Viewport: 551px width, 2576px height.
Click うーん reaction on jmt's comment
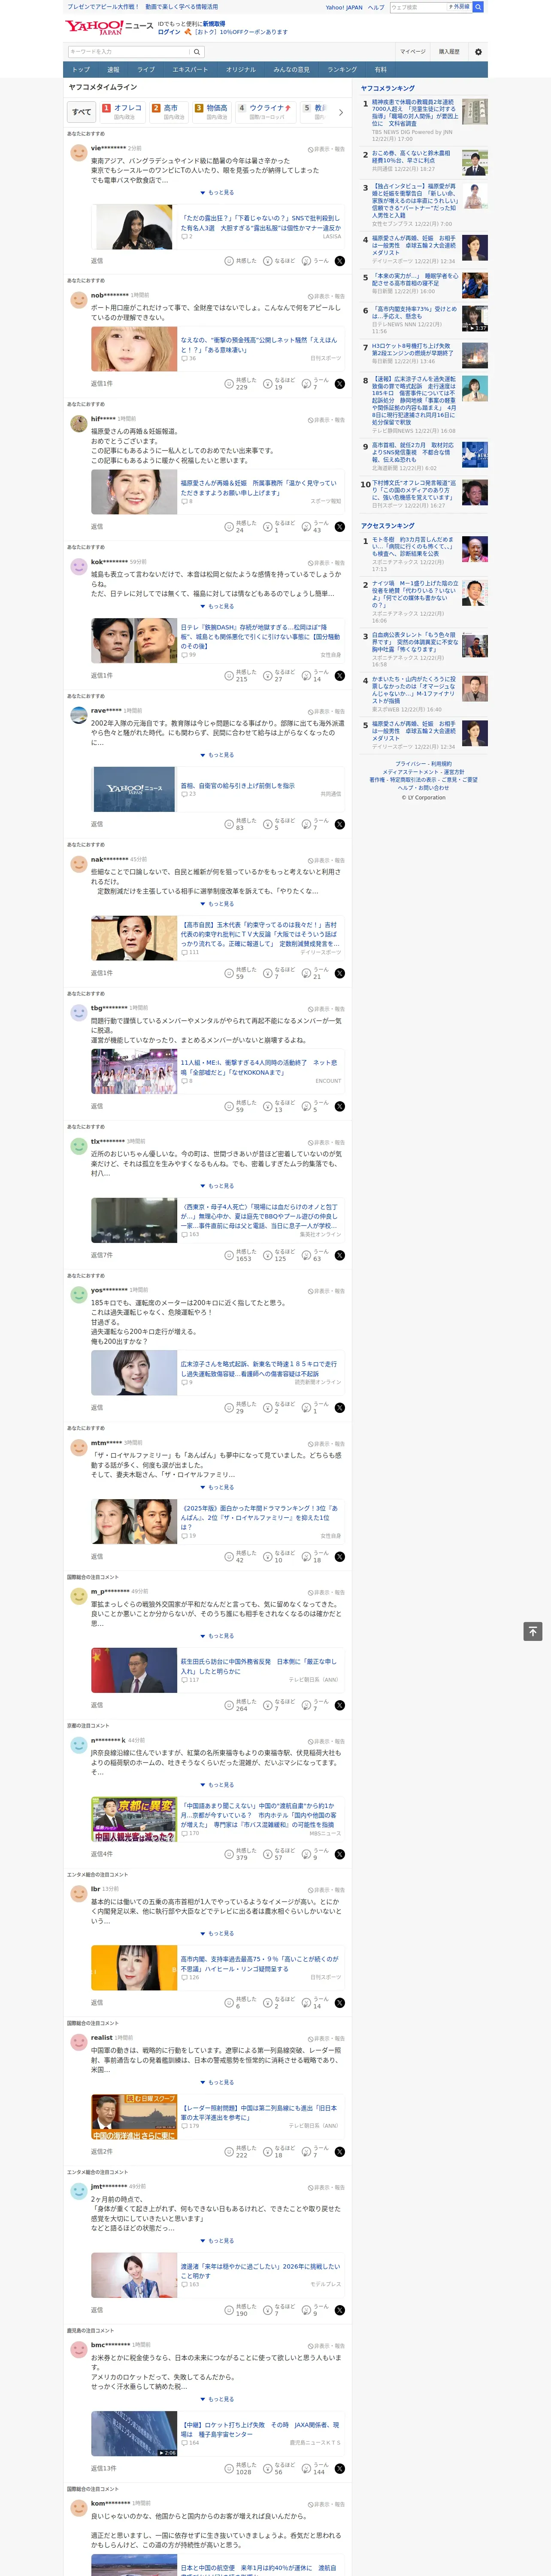pos(315,2310)
